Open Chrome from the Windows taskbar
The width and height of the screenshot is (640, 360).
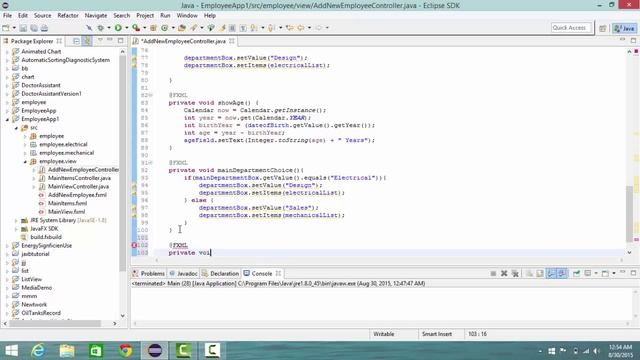[x=126, y=350]
